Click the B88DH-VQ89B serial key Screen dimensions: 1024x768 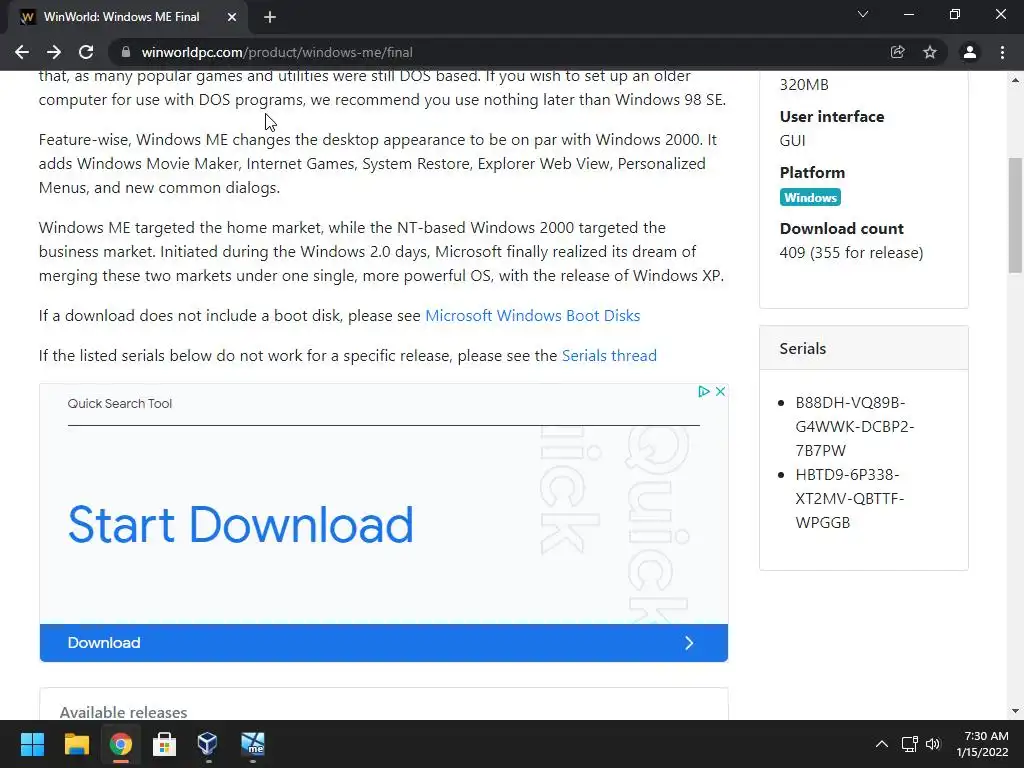coord(855,426)
